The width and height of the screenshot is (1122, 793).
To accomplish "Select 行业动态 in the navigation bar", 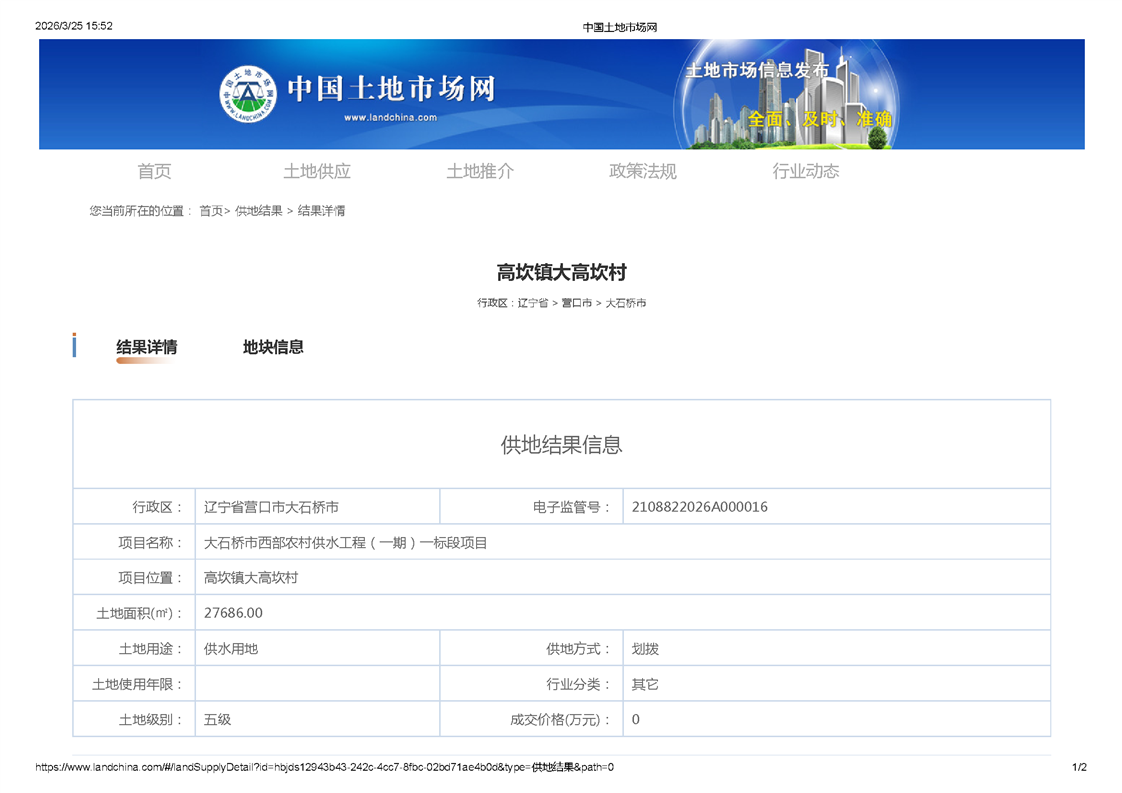I will [x=806, y=171].
